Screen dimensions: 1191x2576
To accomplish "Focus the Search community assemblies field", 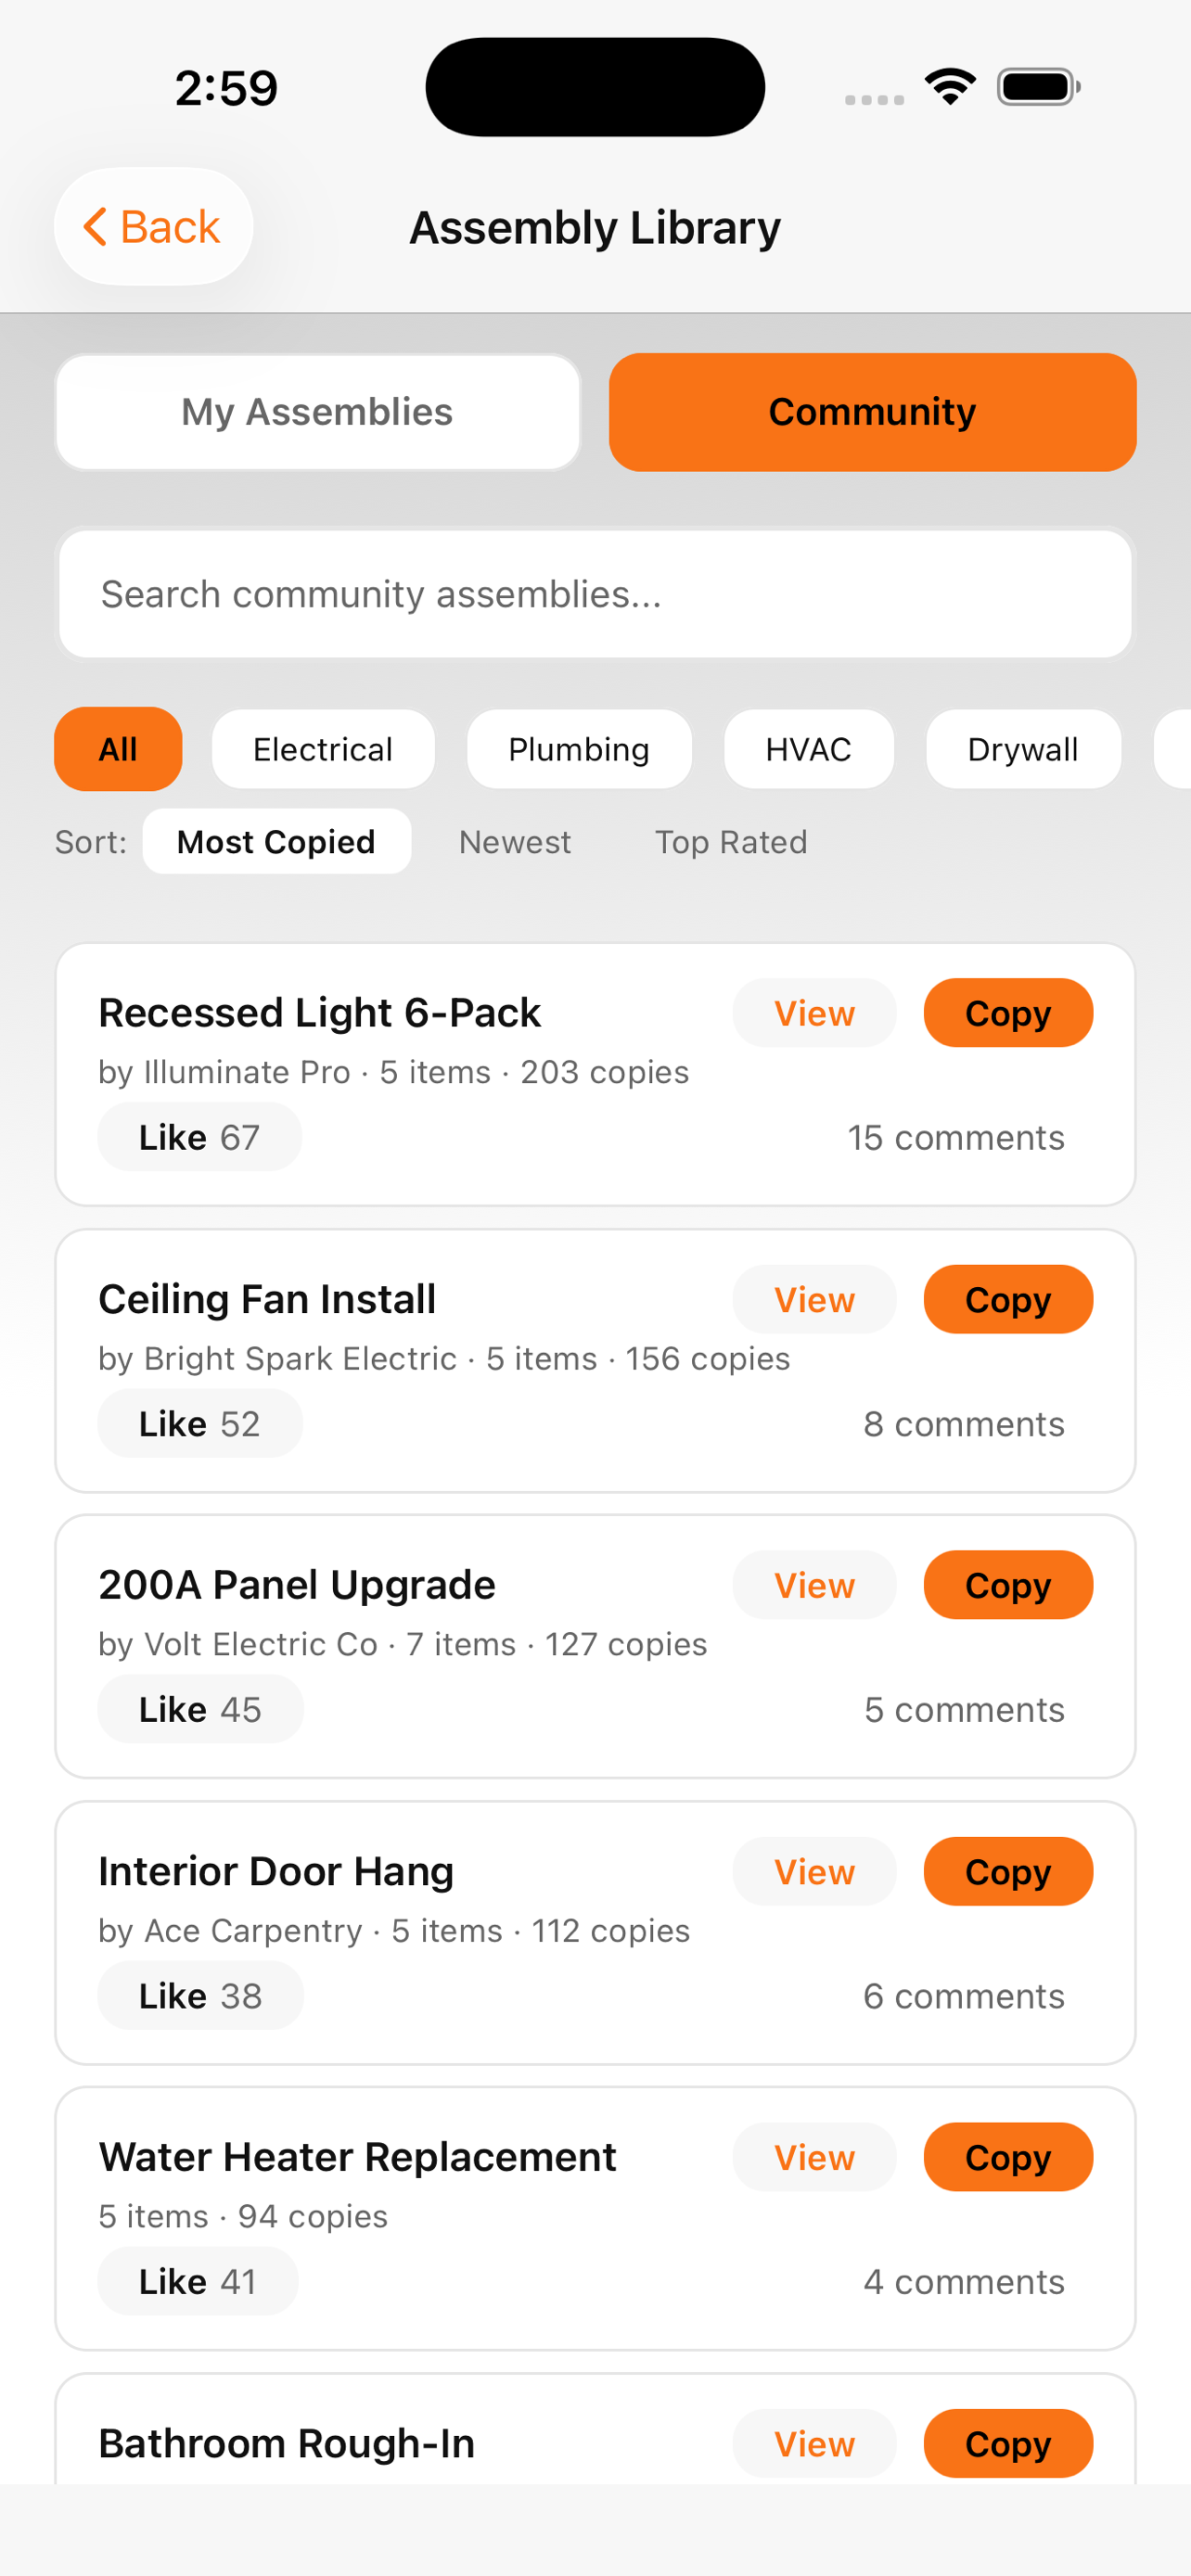I will pos(595,594).
